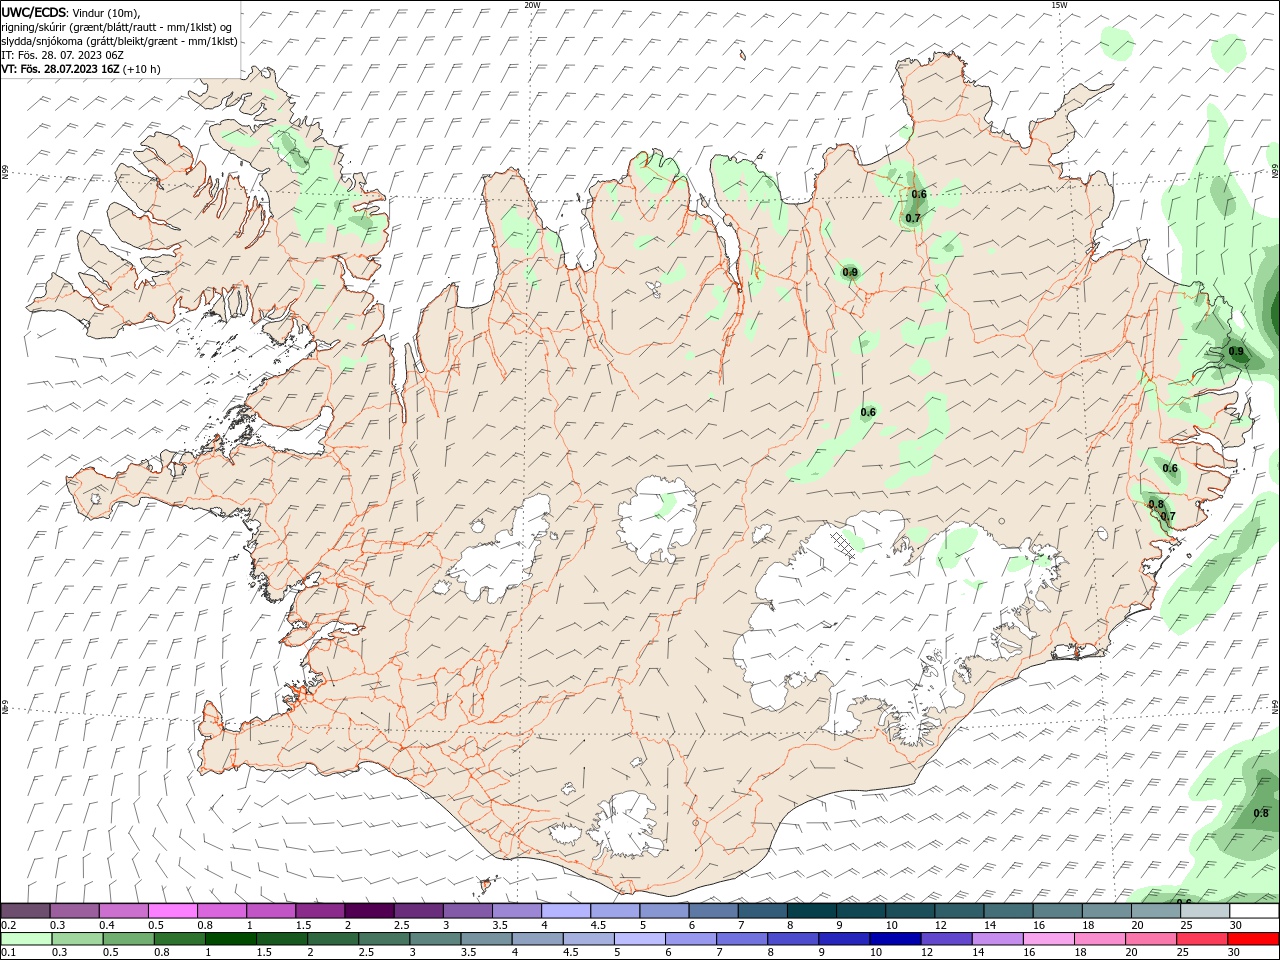Click the darkest green swatch in the bottom legend row
The height and width of the screenshot is (960, 1280).
[230, 939]
